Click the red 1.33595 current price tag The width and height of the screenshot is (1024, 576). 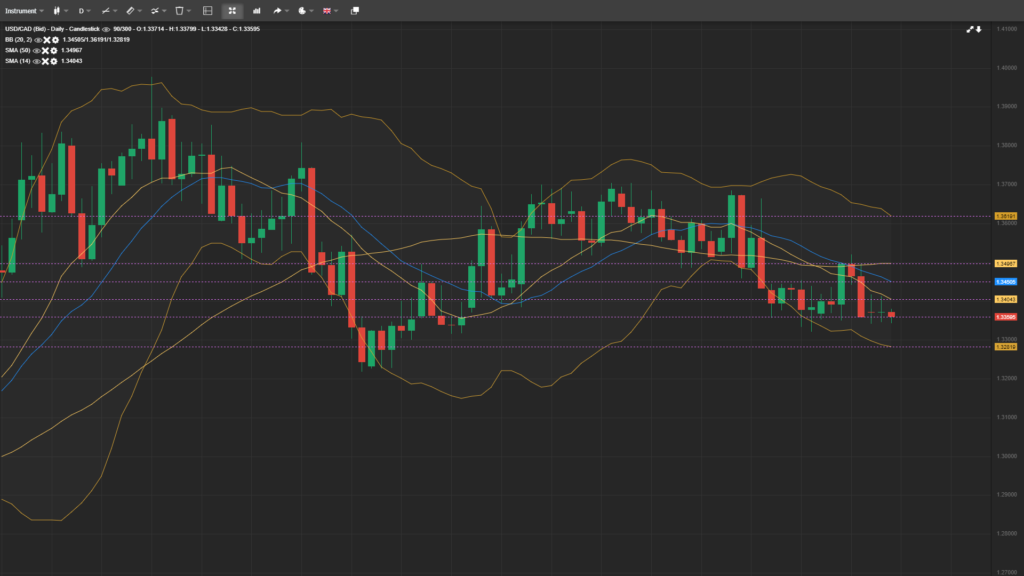pos(1005,317)
